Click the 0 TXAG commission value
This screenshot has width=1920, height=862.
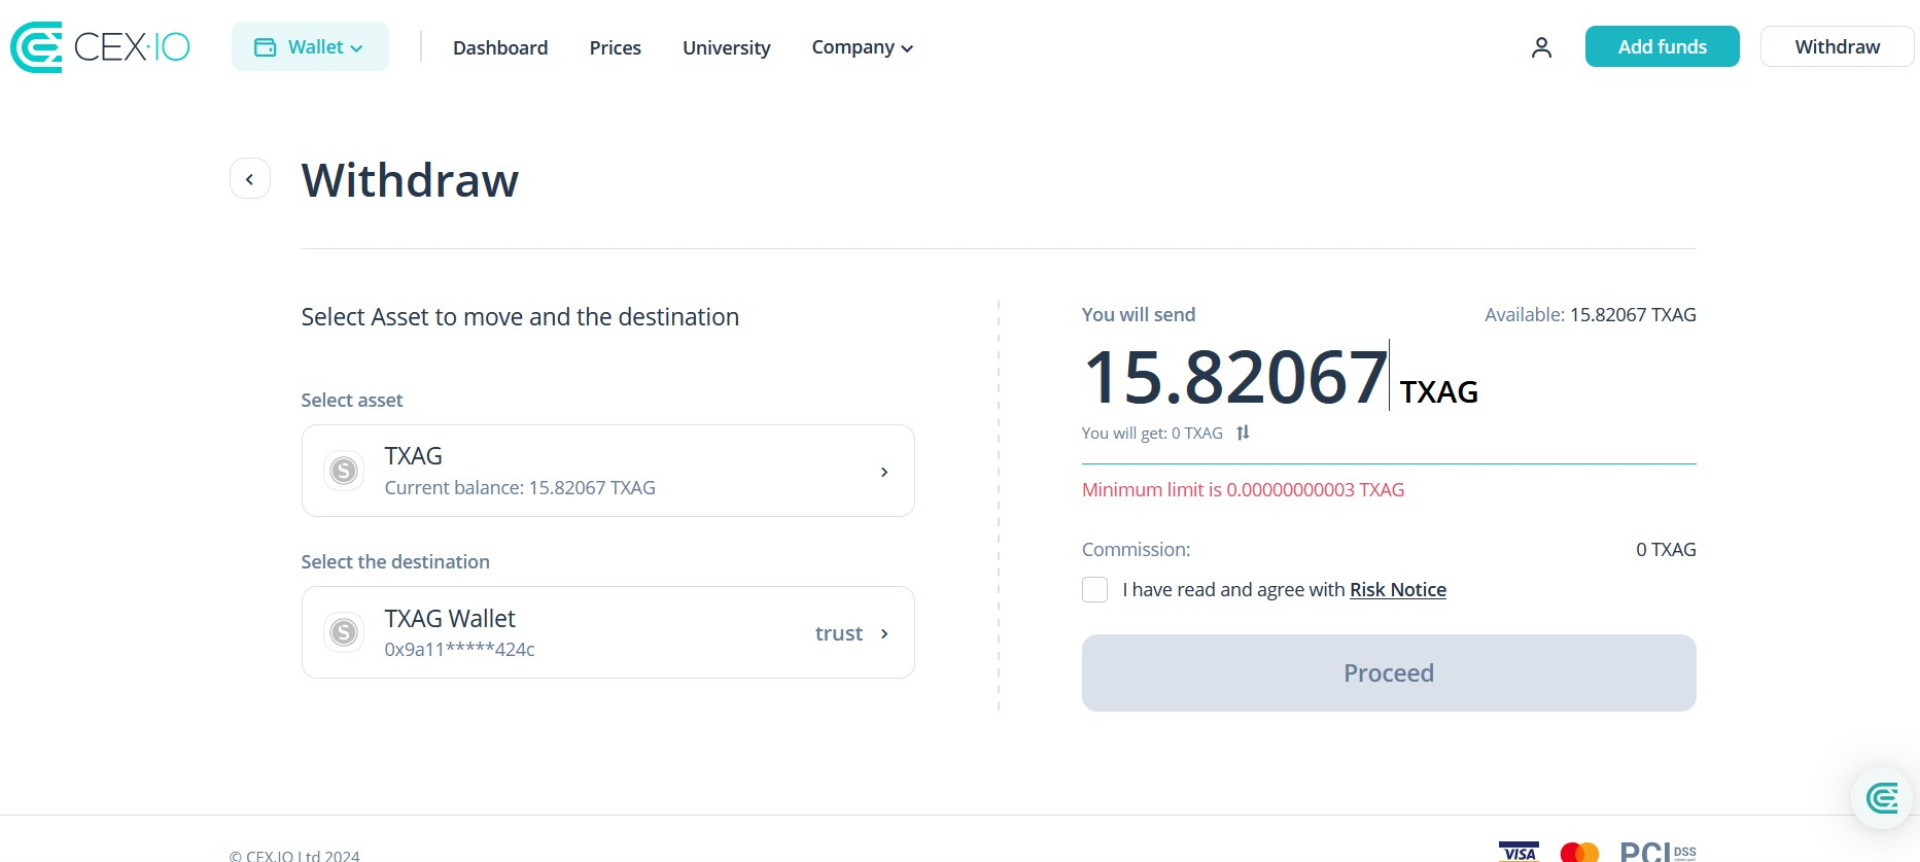[1666, 550]
